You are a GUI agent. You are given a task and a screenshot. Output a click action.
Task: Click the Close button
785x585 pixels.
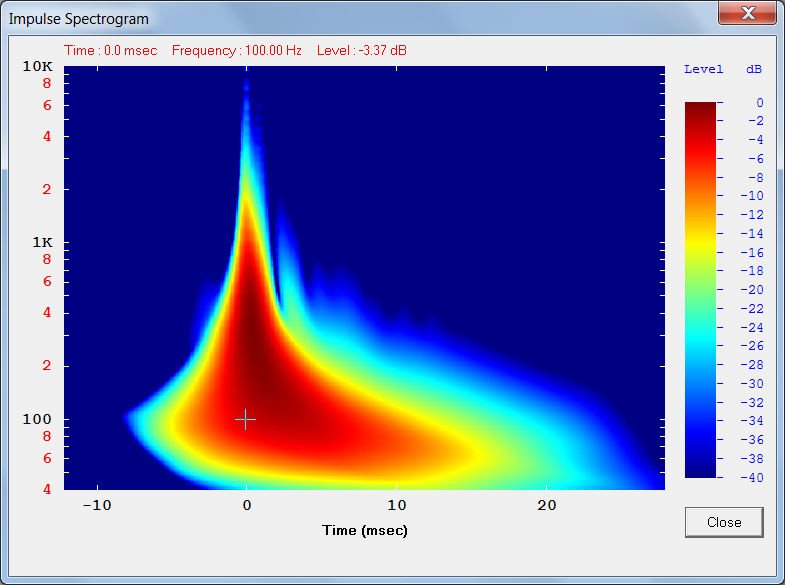(724, 522)
